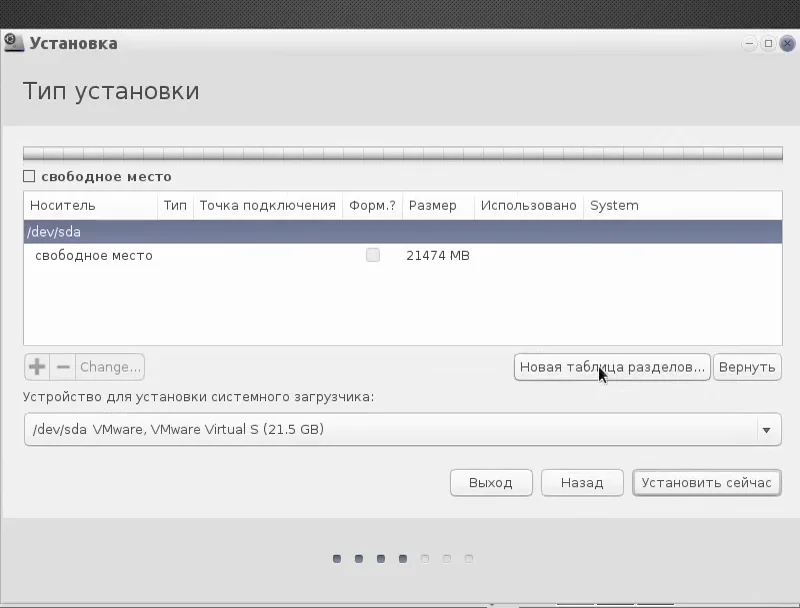
Task: Click Установить сейчас to install
Action: point(707,483)
